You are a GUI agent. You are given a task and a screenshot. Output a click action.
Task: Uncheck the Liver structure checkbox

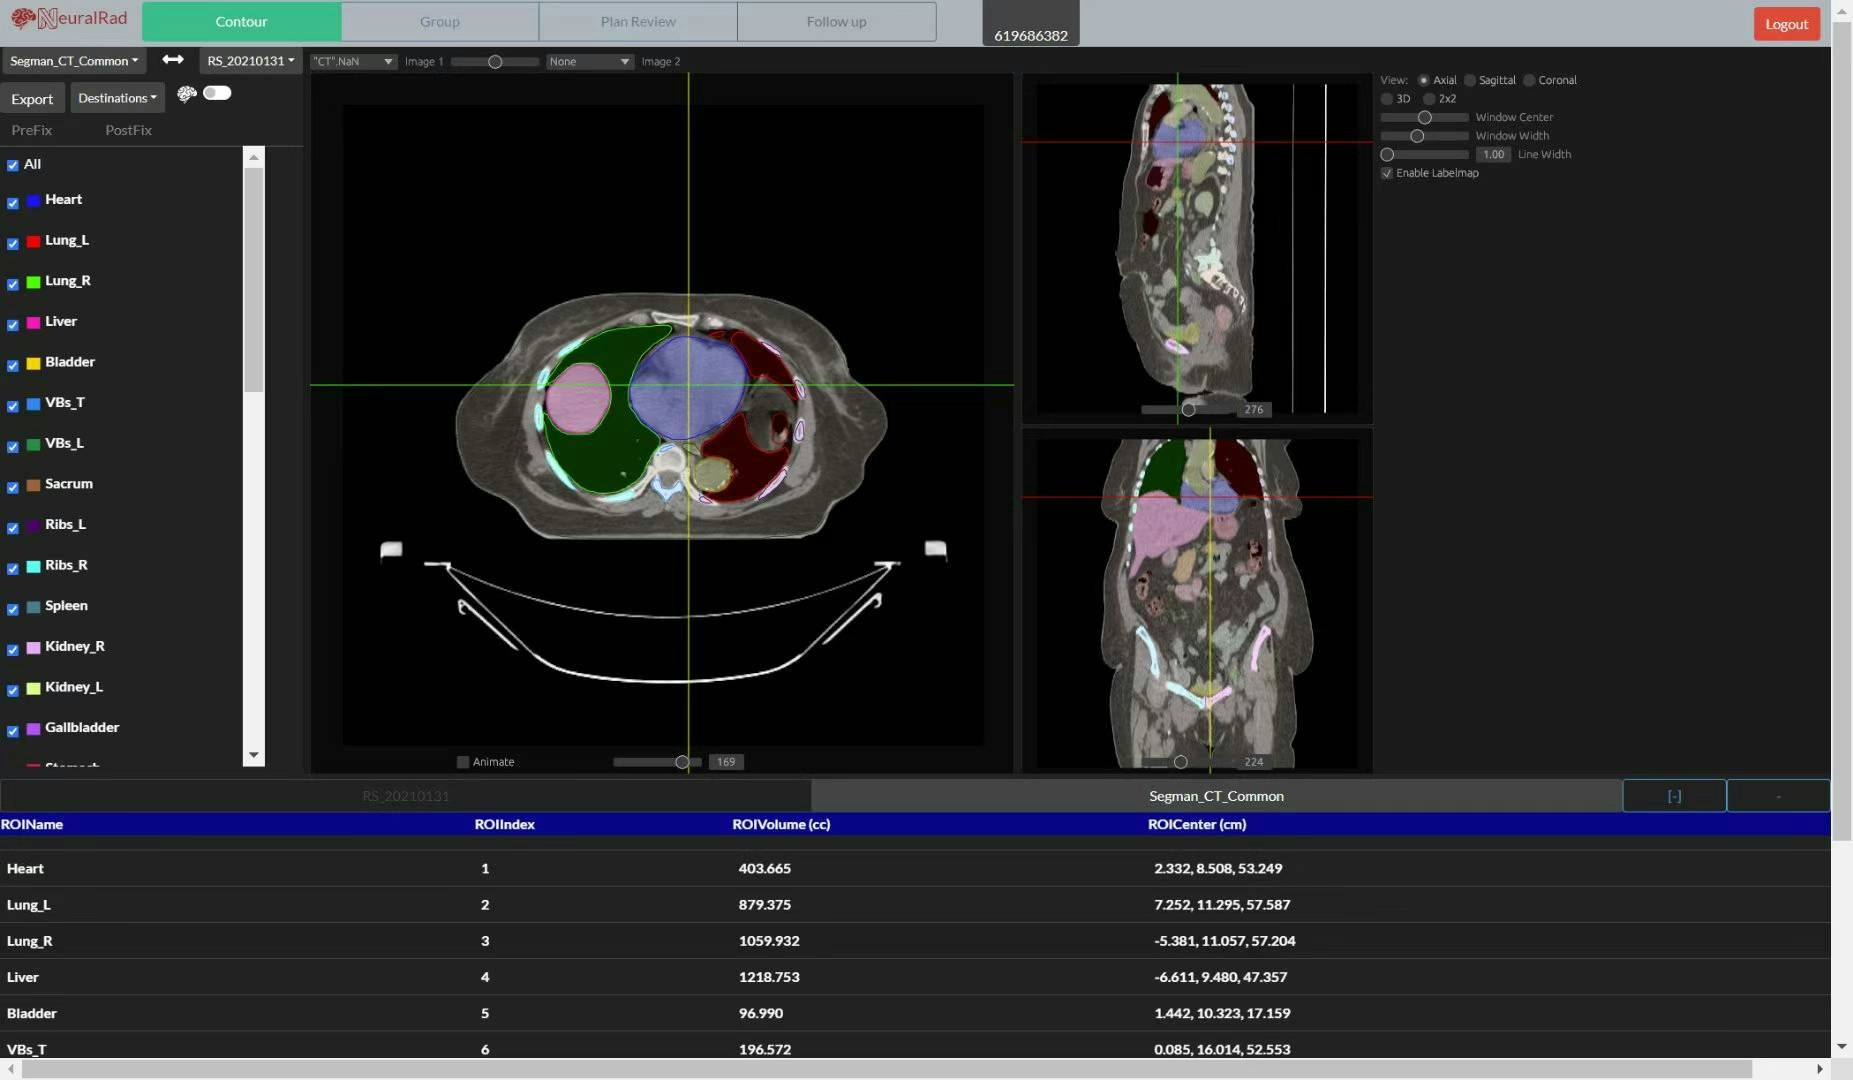coord(13,324)
